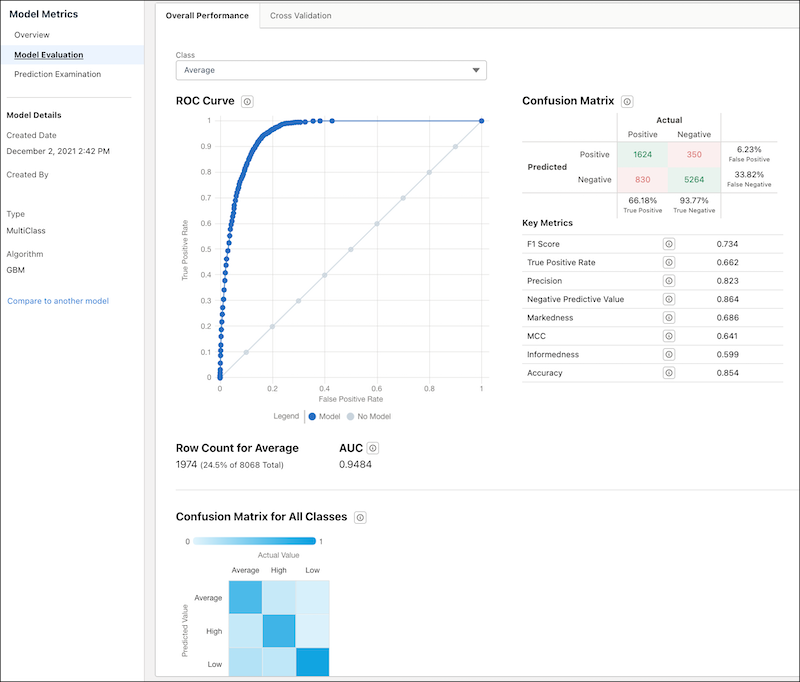Click Markedness value 0.686
The image size is (800, 682).
click(727, 318)
